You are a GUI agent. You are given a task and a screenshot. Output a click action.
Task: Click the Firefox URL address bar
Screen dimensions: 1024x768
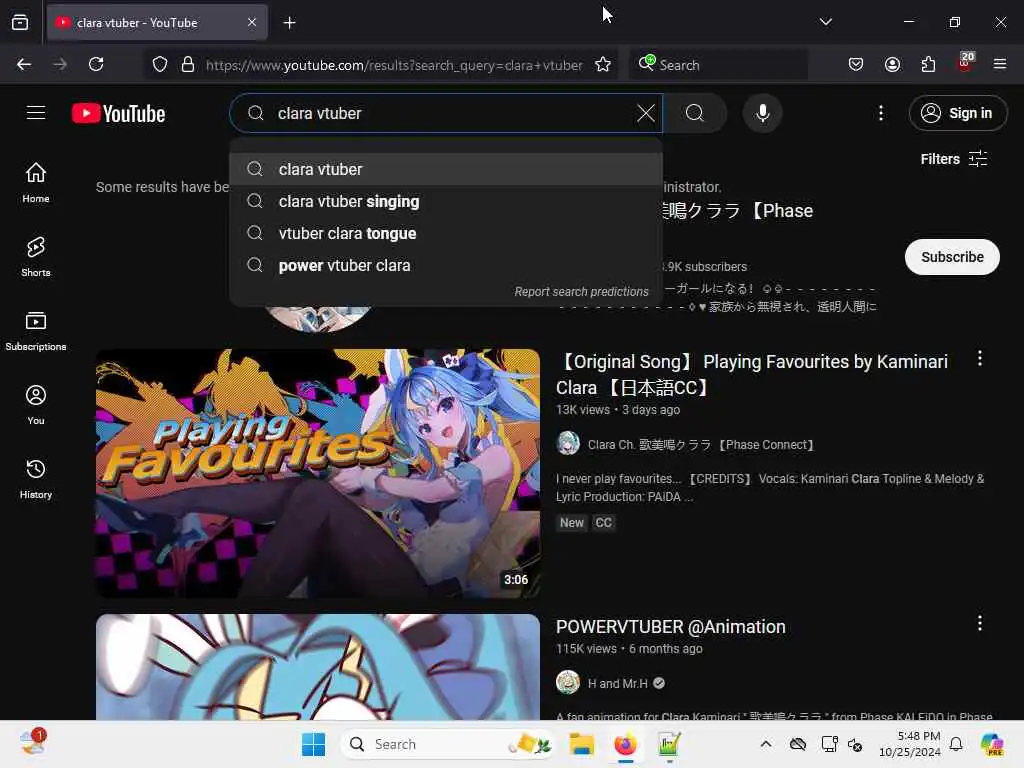click(x=394, y=65)
